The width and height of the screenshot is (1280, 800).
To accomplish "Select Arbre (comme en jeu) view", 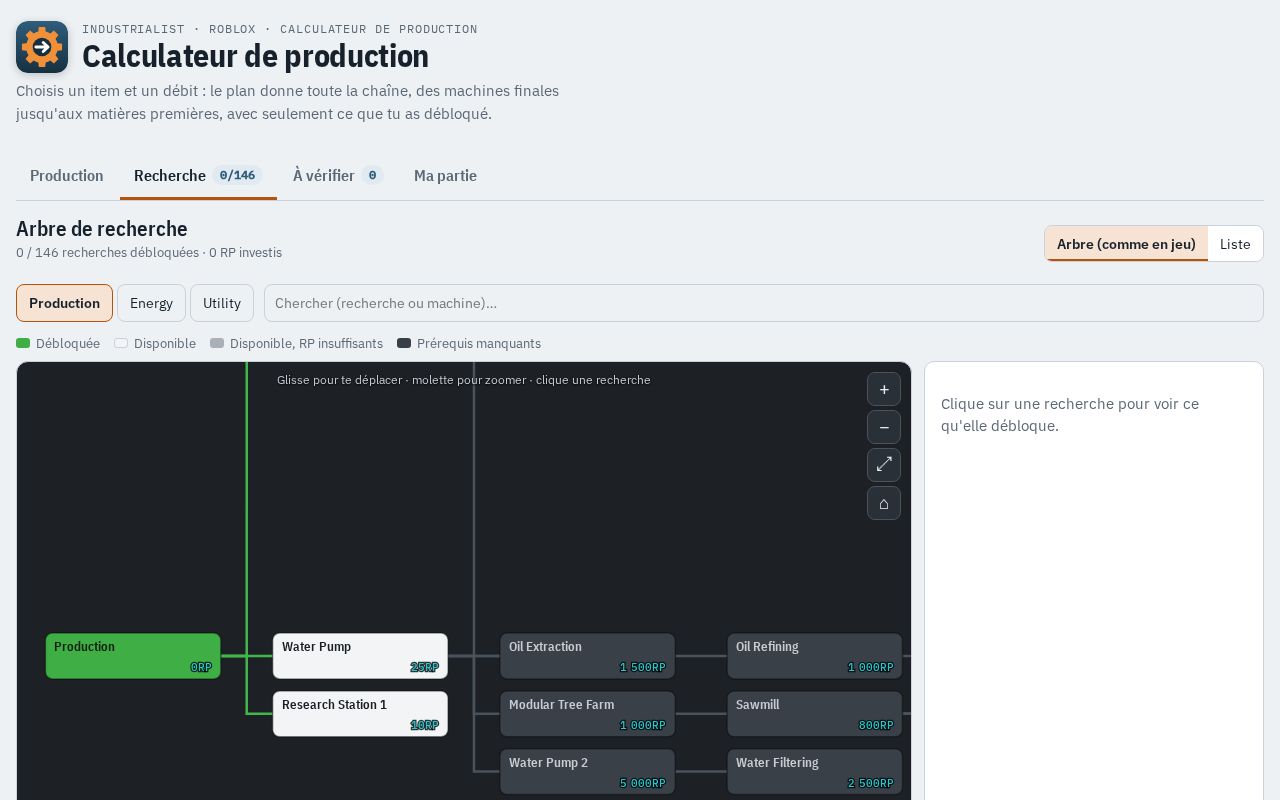I will pos(1126,244).
